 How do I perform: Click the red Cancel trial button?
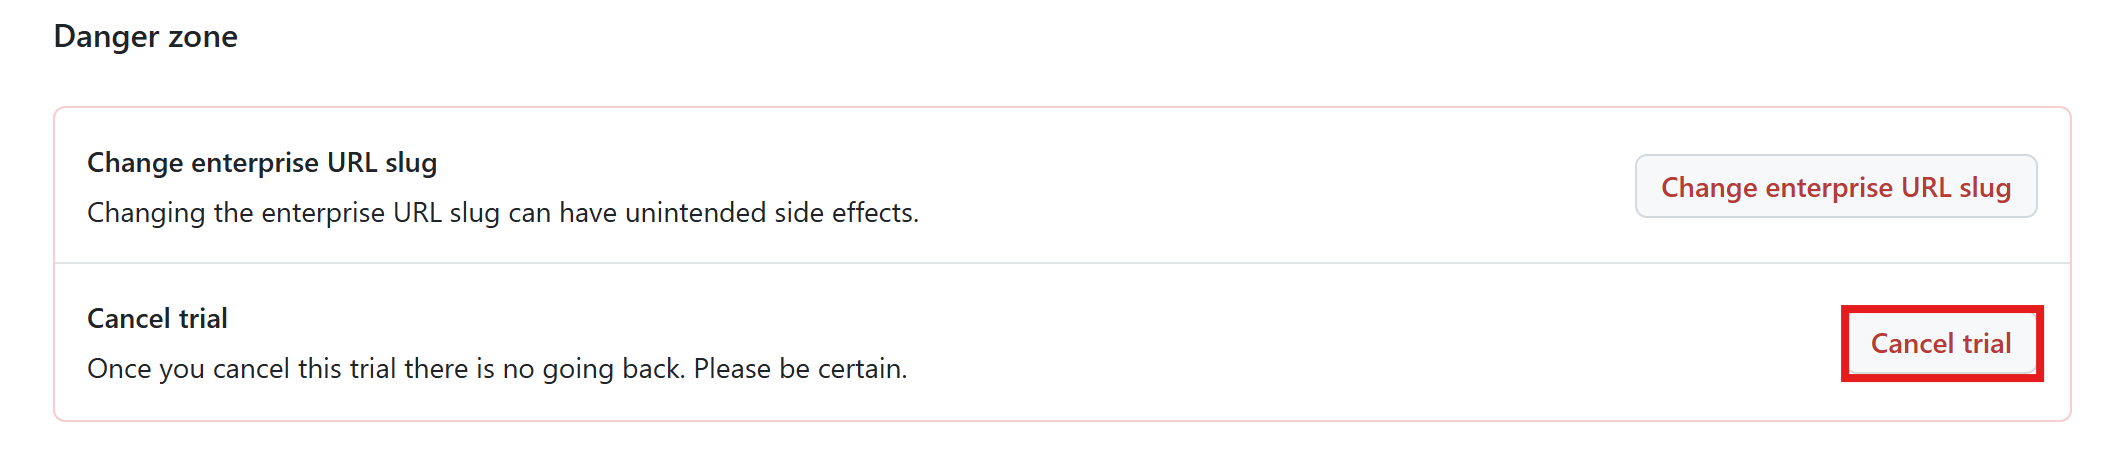1940,344
